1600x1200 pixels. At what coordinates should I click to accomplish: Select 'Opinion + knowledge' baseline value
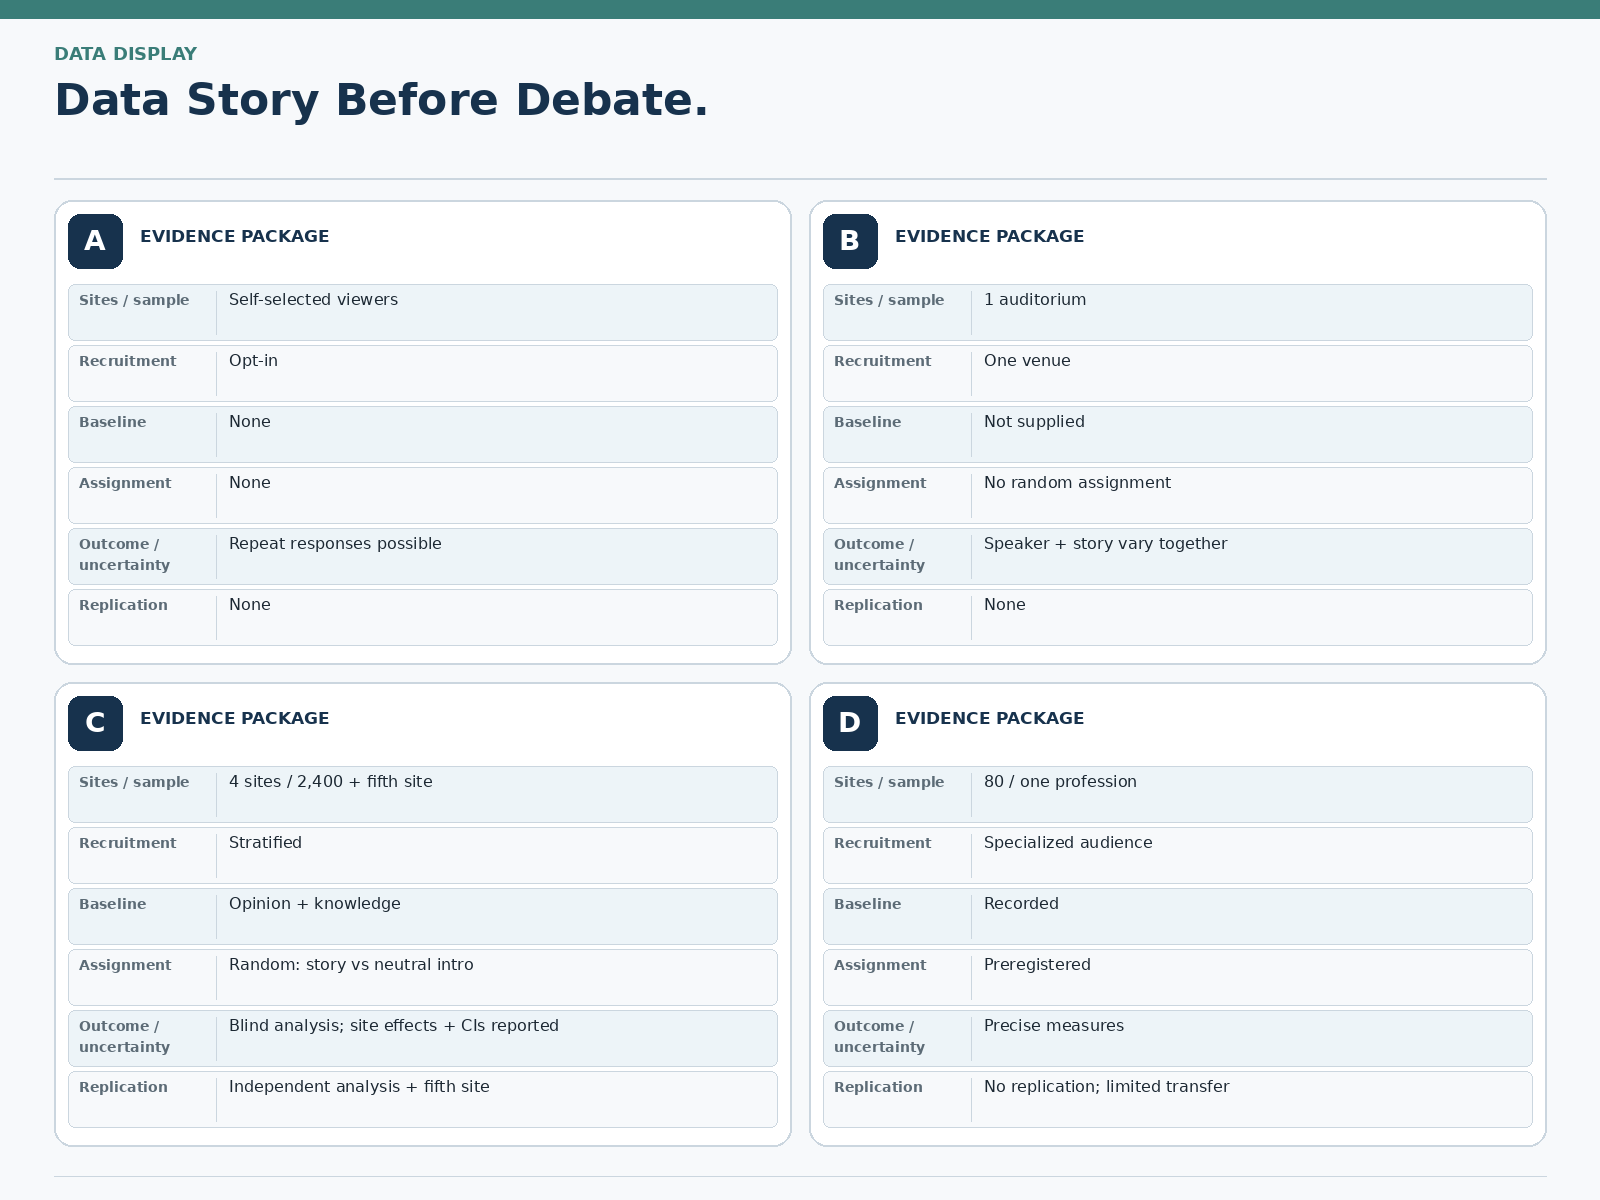314,904
